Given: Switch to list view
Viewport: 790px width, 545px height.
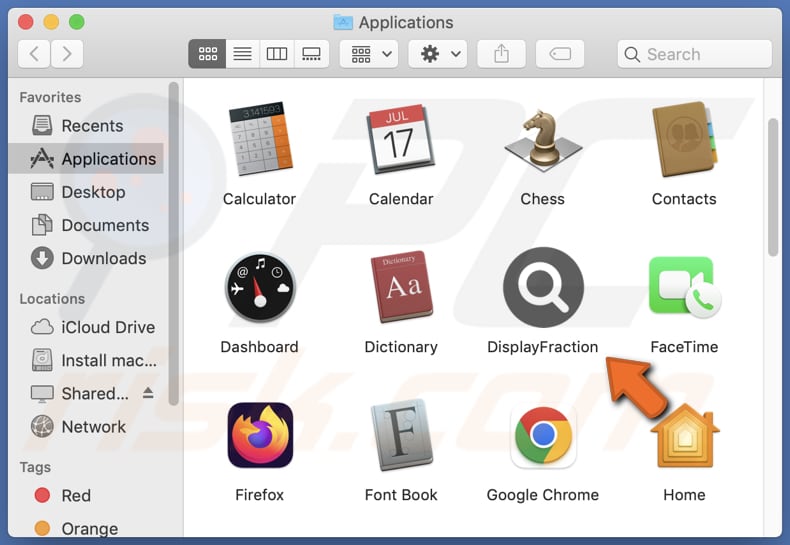Looking at the screenshot, I should 242,54.
